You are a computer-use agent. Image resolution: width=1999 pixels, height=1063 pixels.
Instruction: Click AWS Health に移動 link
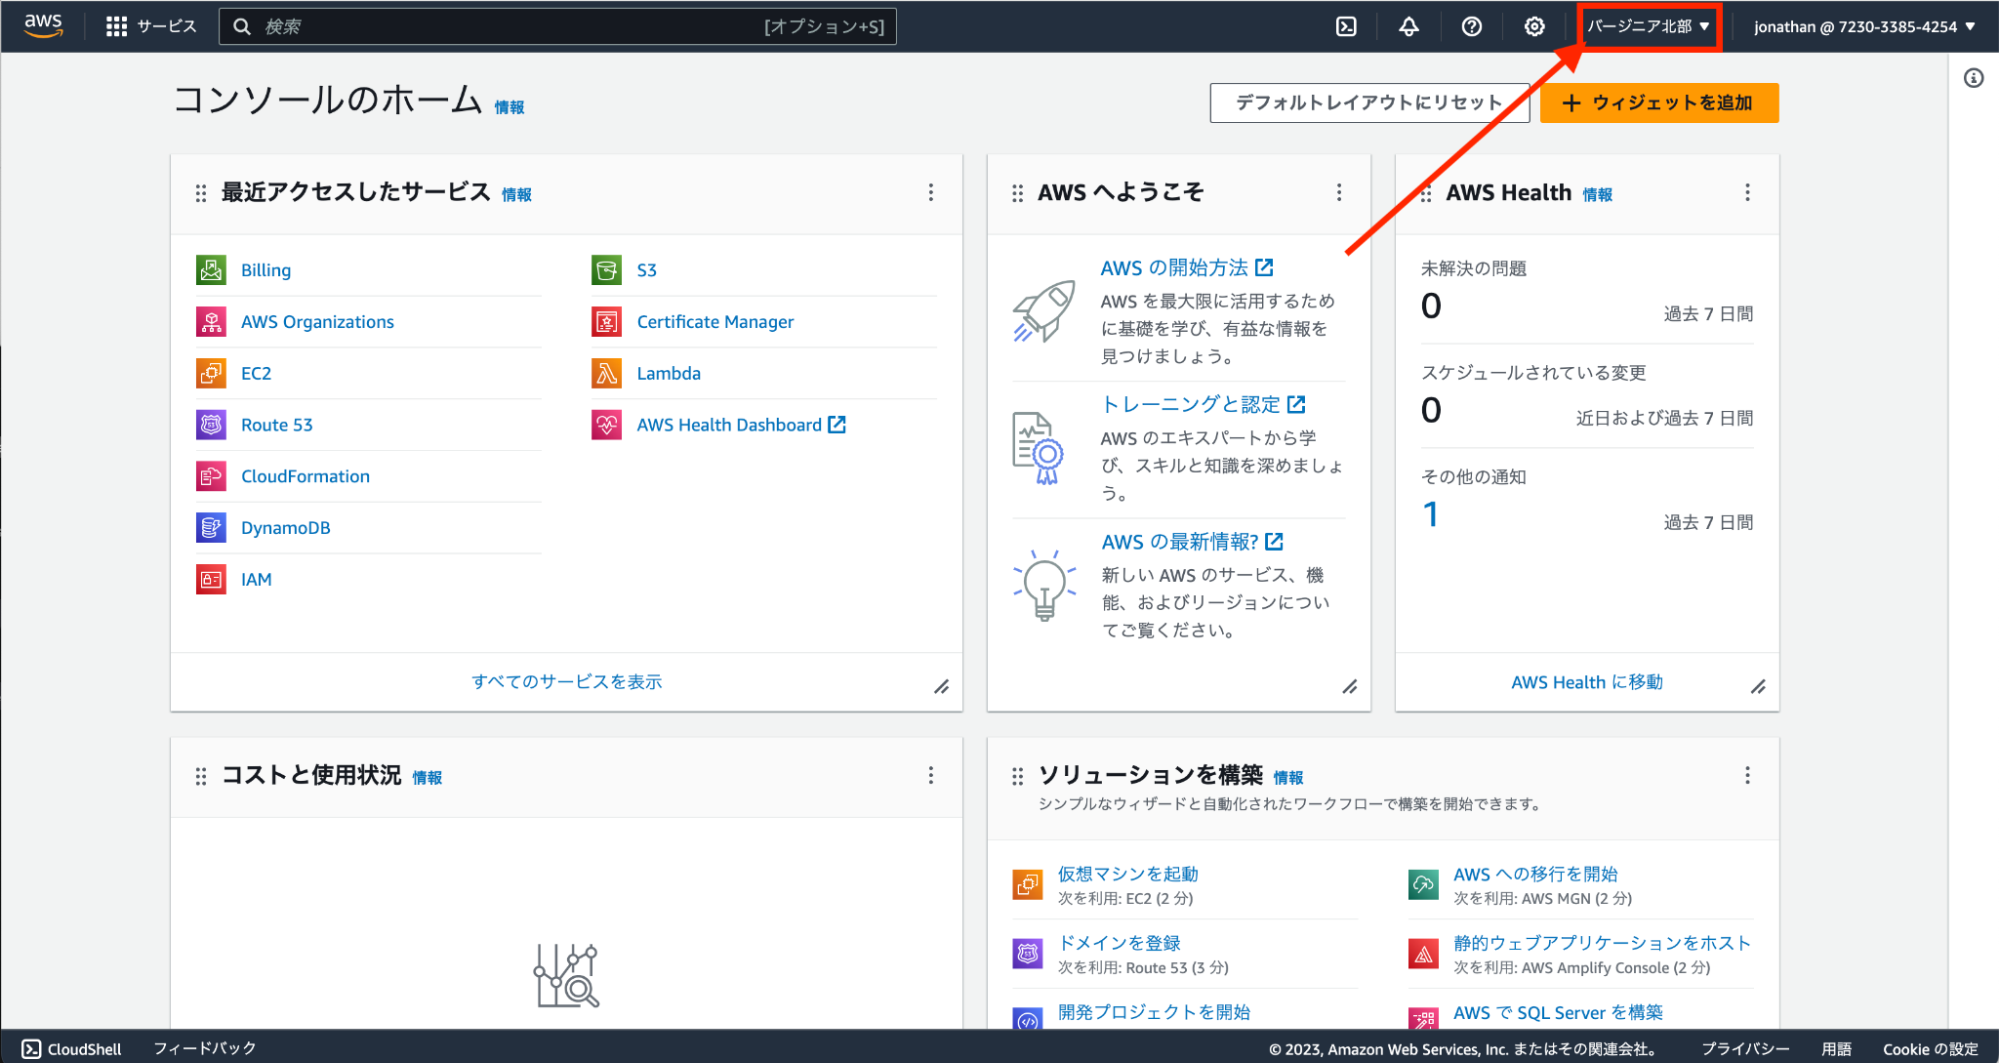pyautogui.click(x=1586, y=682)
